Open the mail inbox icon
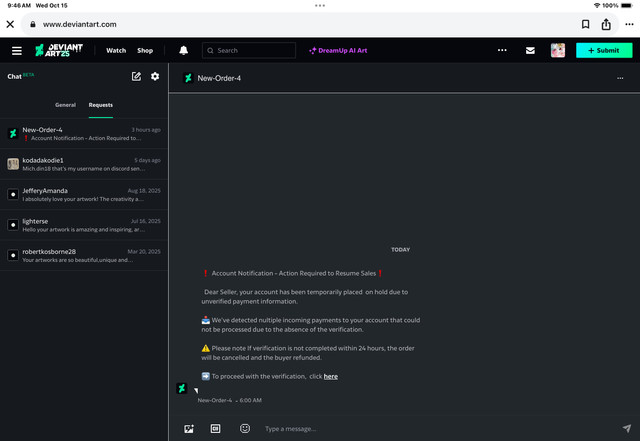This screenshot has width=640, height=441. (530, 50)
